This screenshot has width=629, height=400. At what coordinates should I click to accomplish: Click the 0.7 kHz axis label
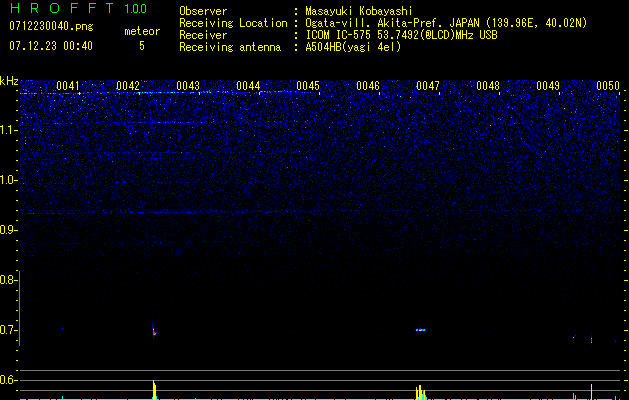coord(9,330)
